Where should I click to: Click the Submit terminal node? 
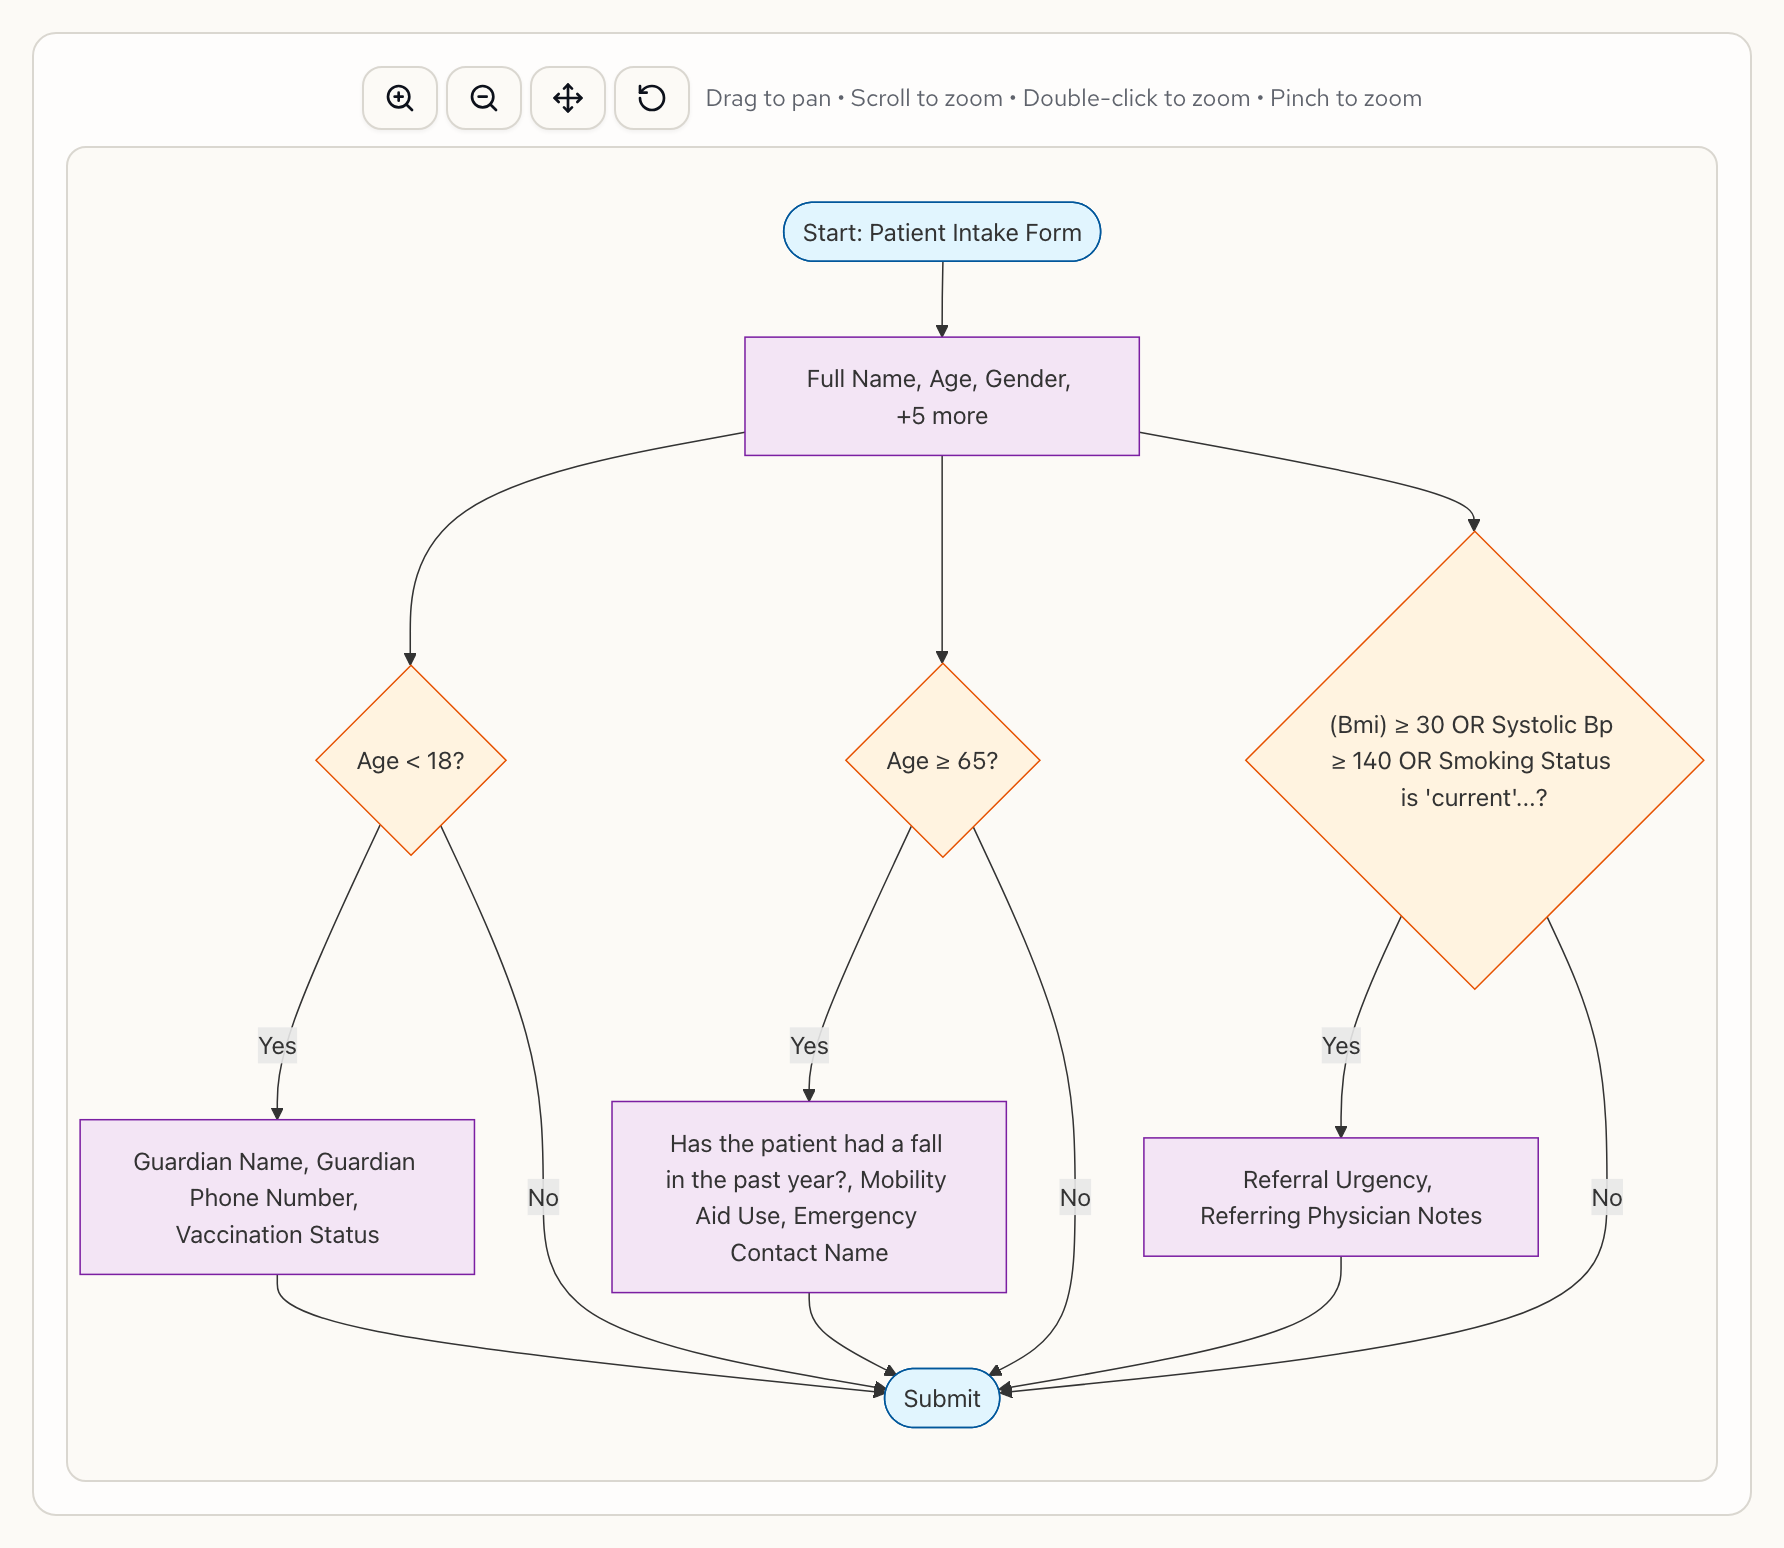pyautogui.click(x=941, y=1398)
